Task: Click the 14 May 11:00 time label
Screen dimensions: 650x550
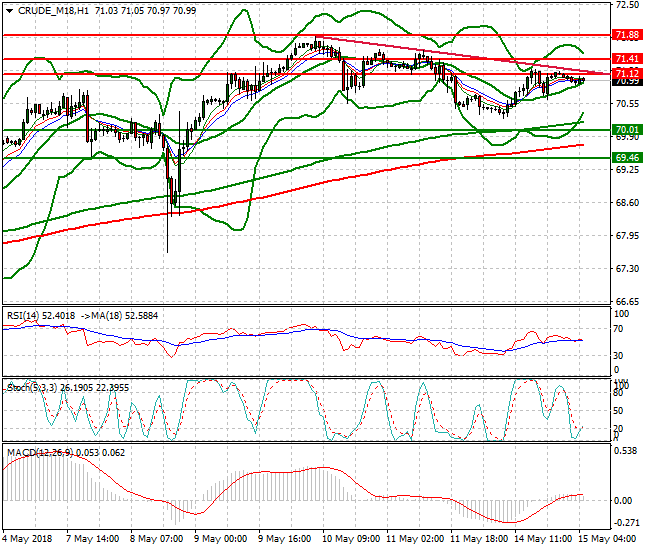Action: (546, 539)
